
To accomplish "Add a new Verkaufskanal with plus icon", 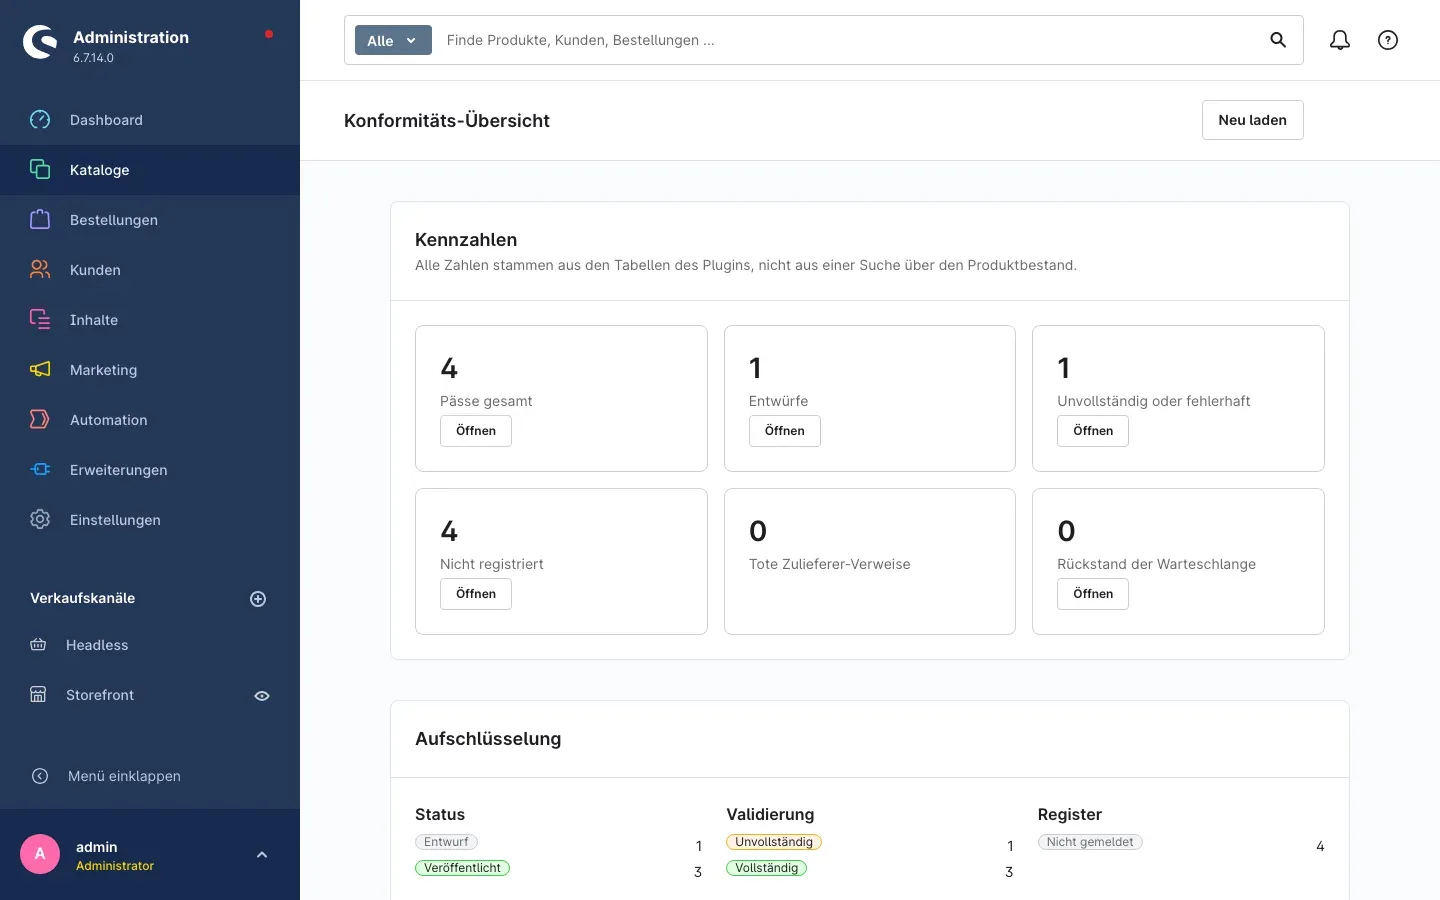I will coord(258,599).
